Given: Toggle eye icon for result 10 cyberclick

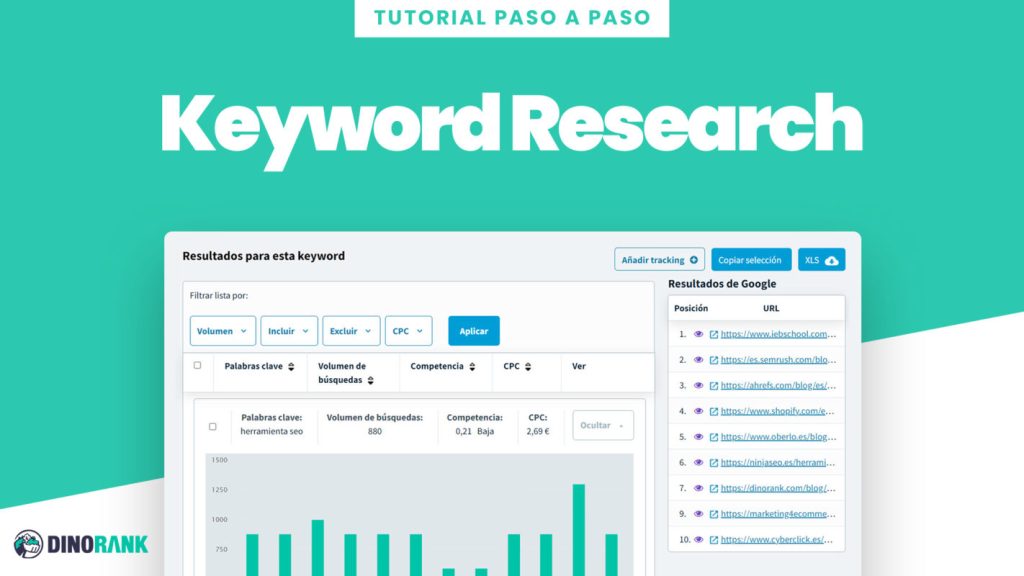Looking at the screenshot, I should point(698,539).
